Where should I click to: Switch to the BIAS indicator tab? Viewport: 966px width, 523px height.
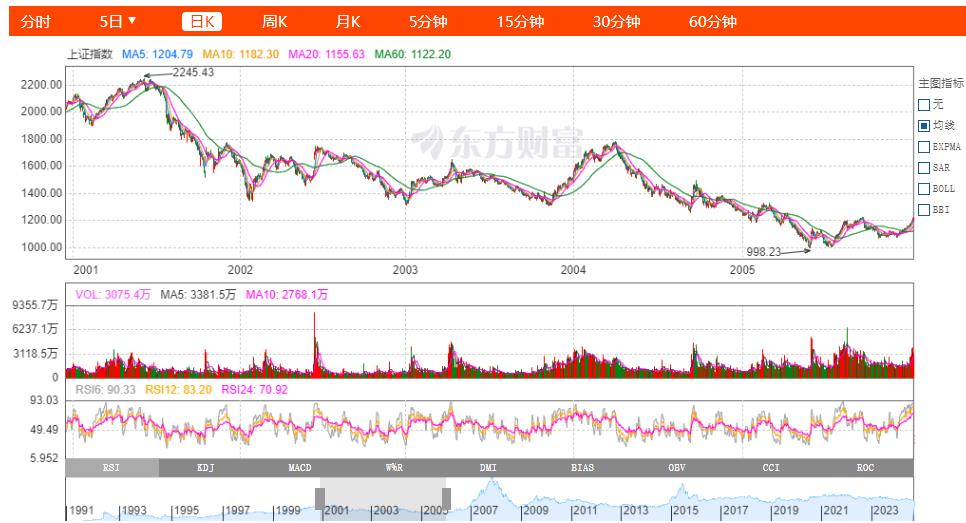[583, 468]
